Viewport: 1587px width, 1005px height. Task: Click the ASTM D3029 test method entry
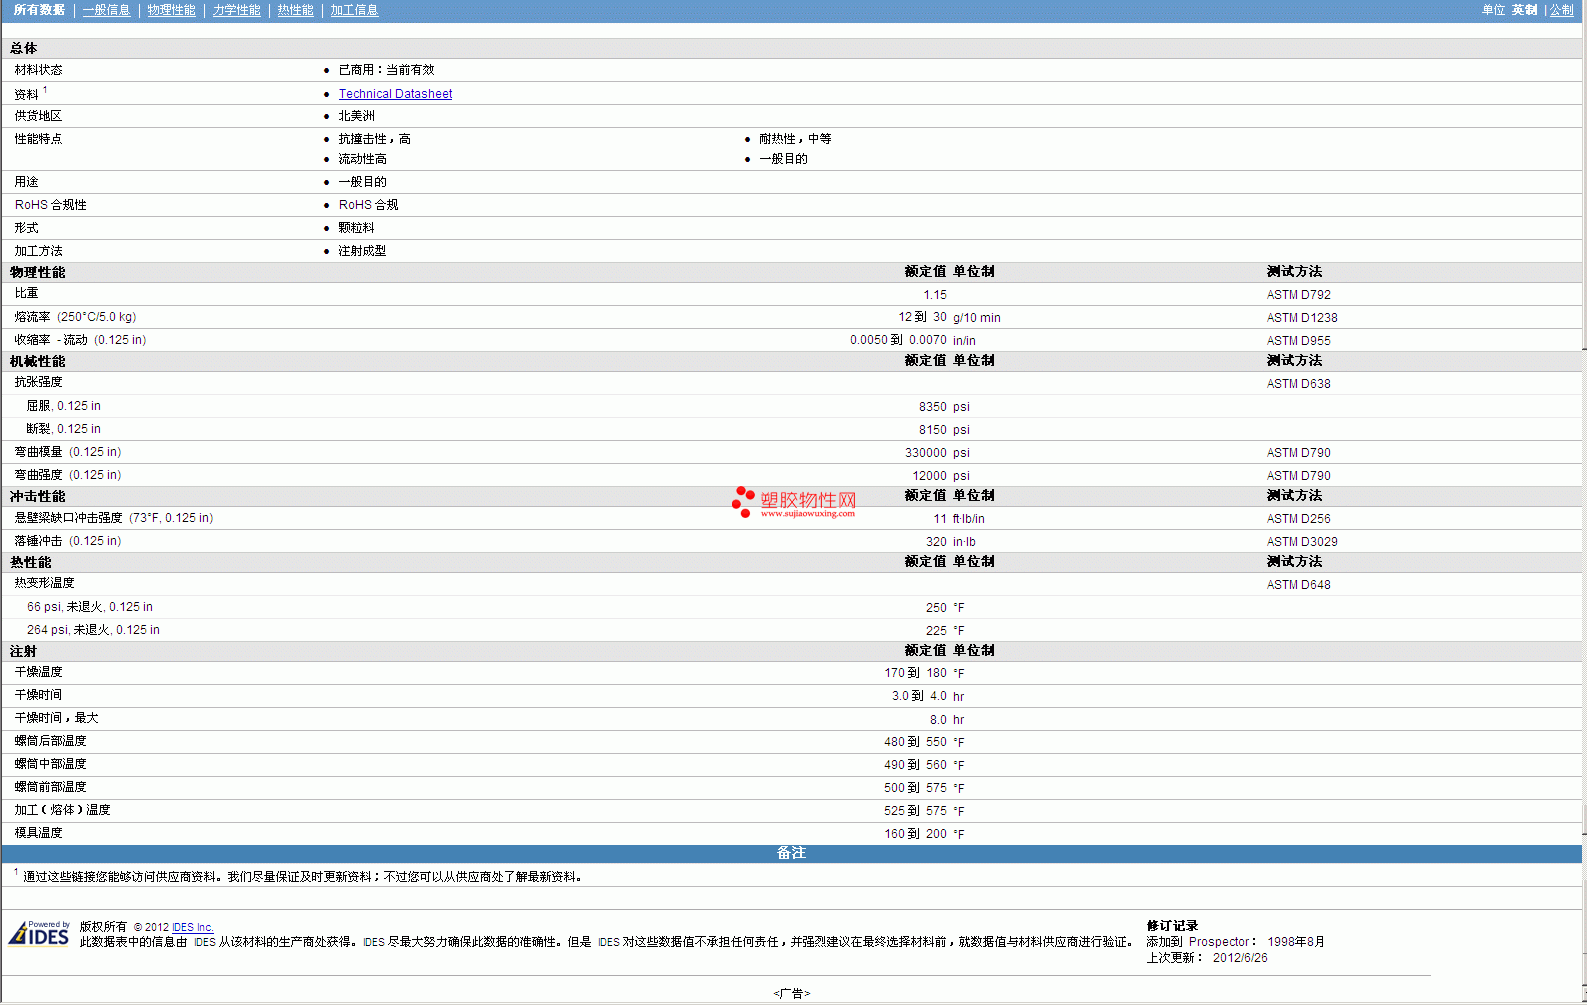(1301, 542)
